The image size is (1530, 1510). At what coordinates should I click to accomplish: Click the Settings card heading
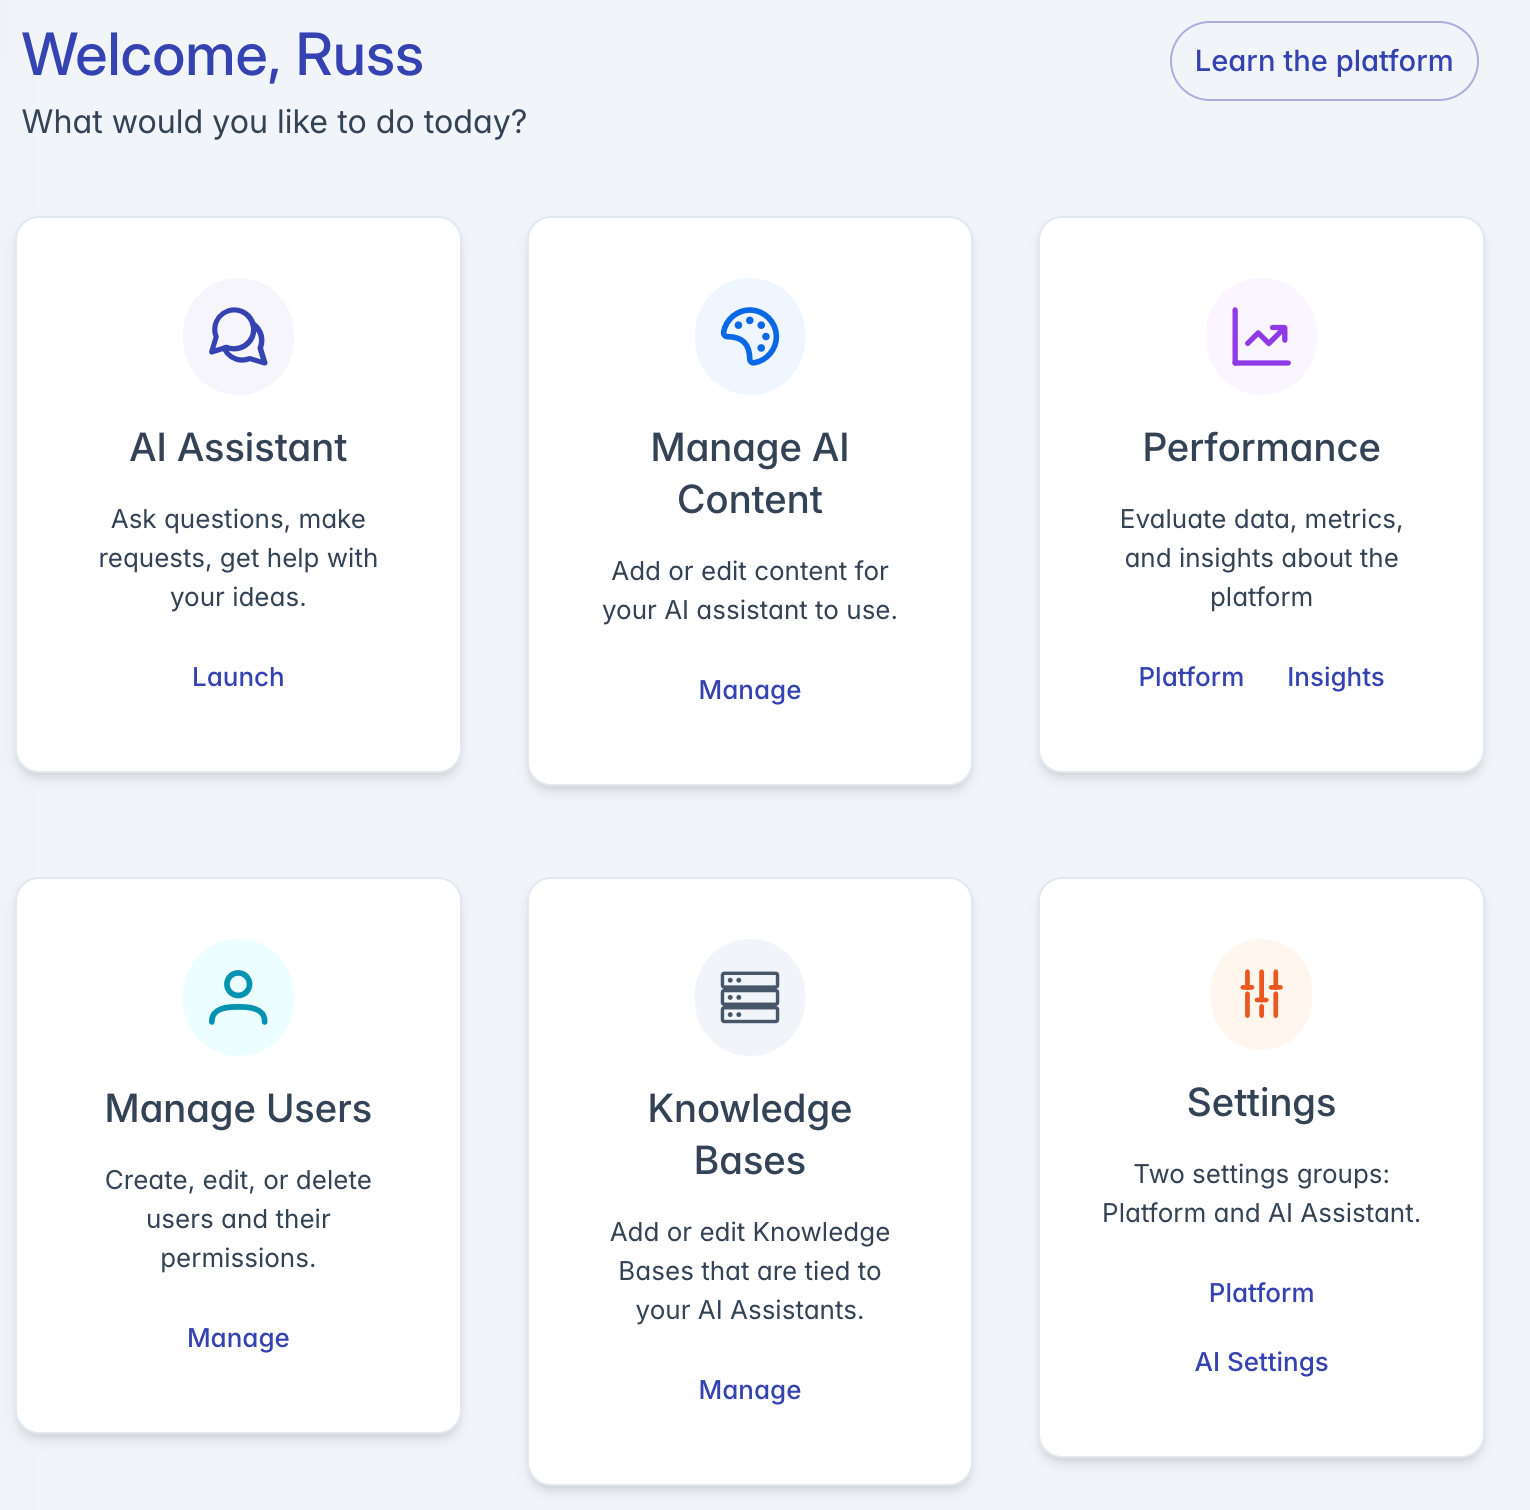pyautogui.click(x=1261, y=1102)
